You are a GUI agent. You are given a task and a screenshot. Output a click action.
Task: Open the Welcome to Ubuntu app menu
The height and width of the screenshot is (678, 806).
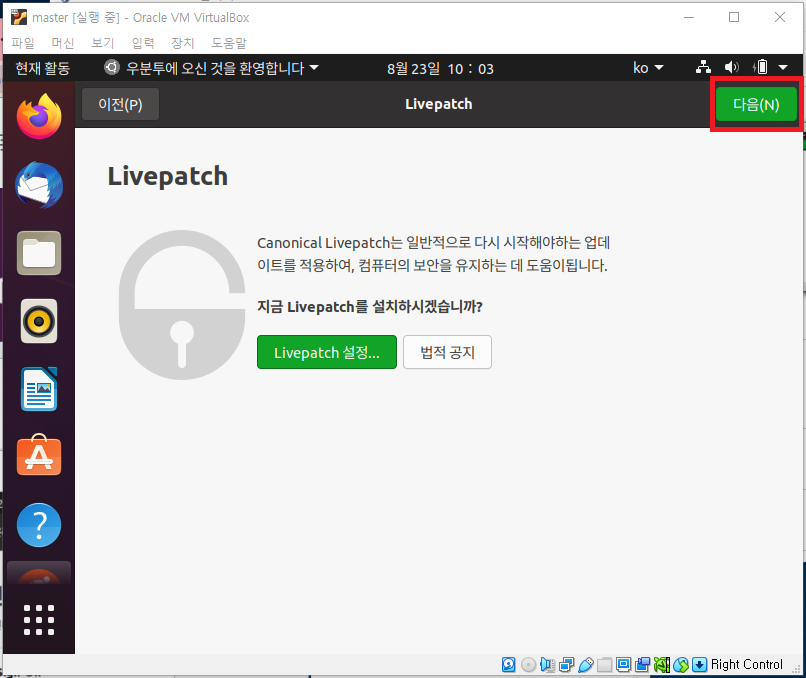click(x=211, y=68)
